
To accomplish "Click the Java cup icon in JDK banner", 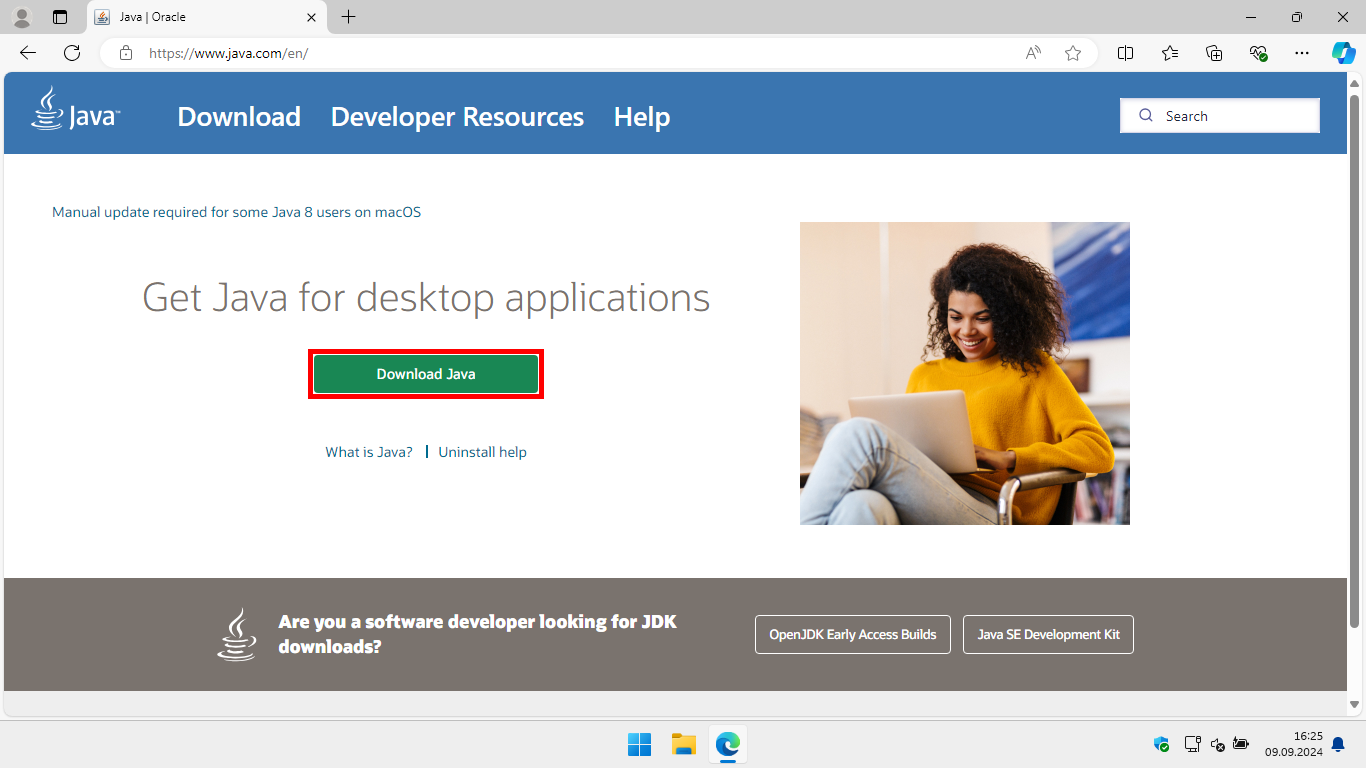I will [237, 634].
